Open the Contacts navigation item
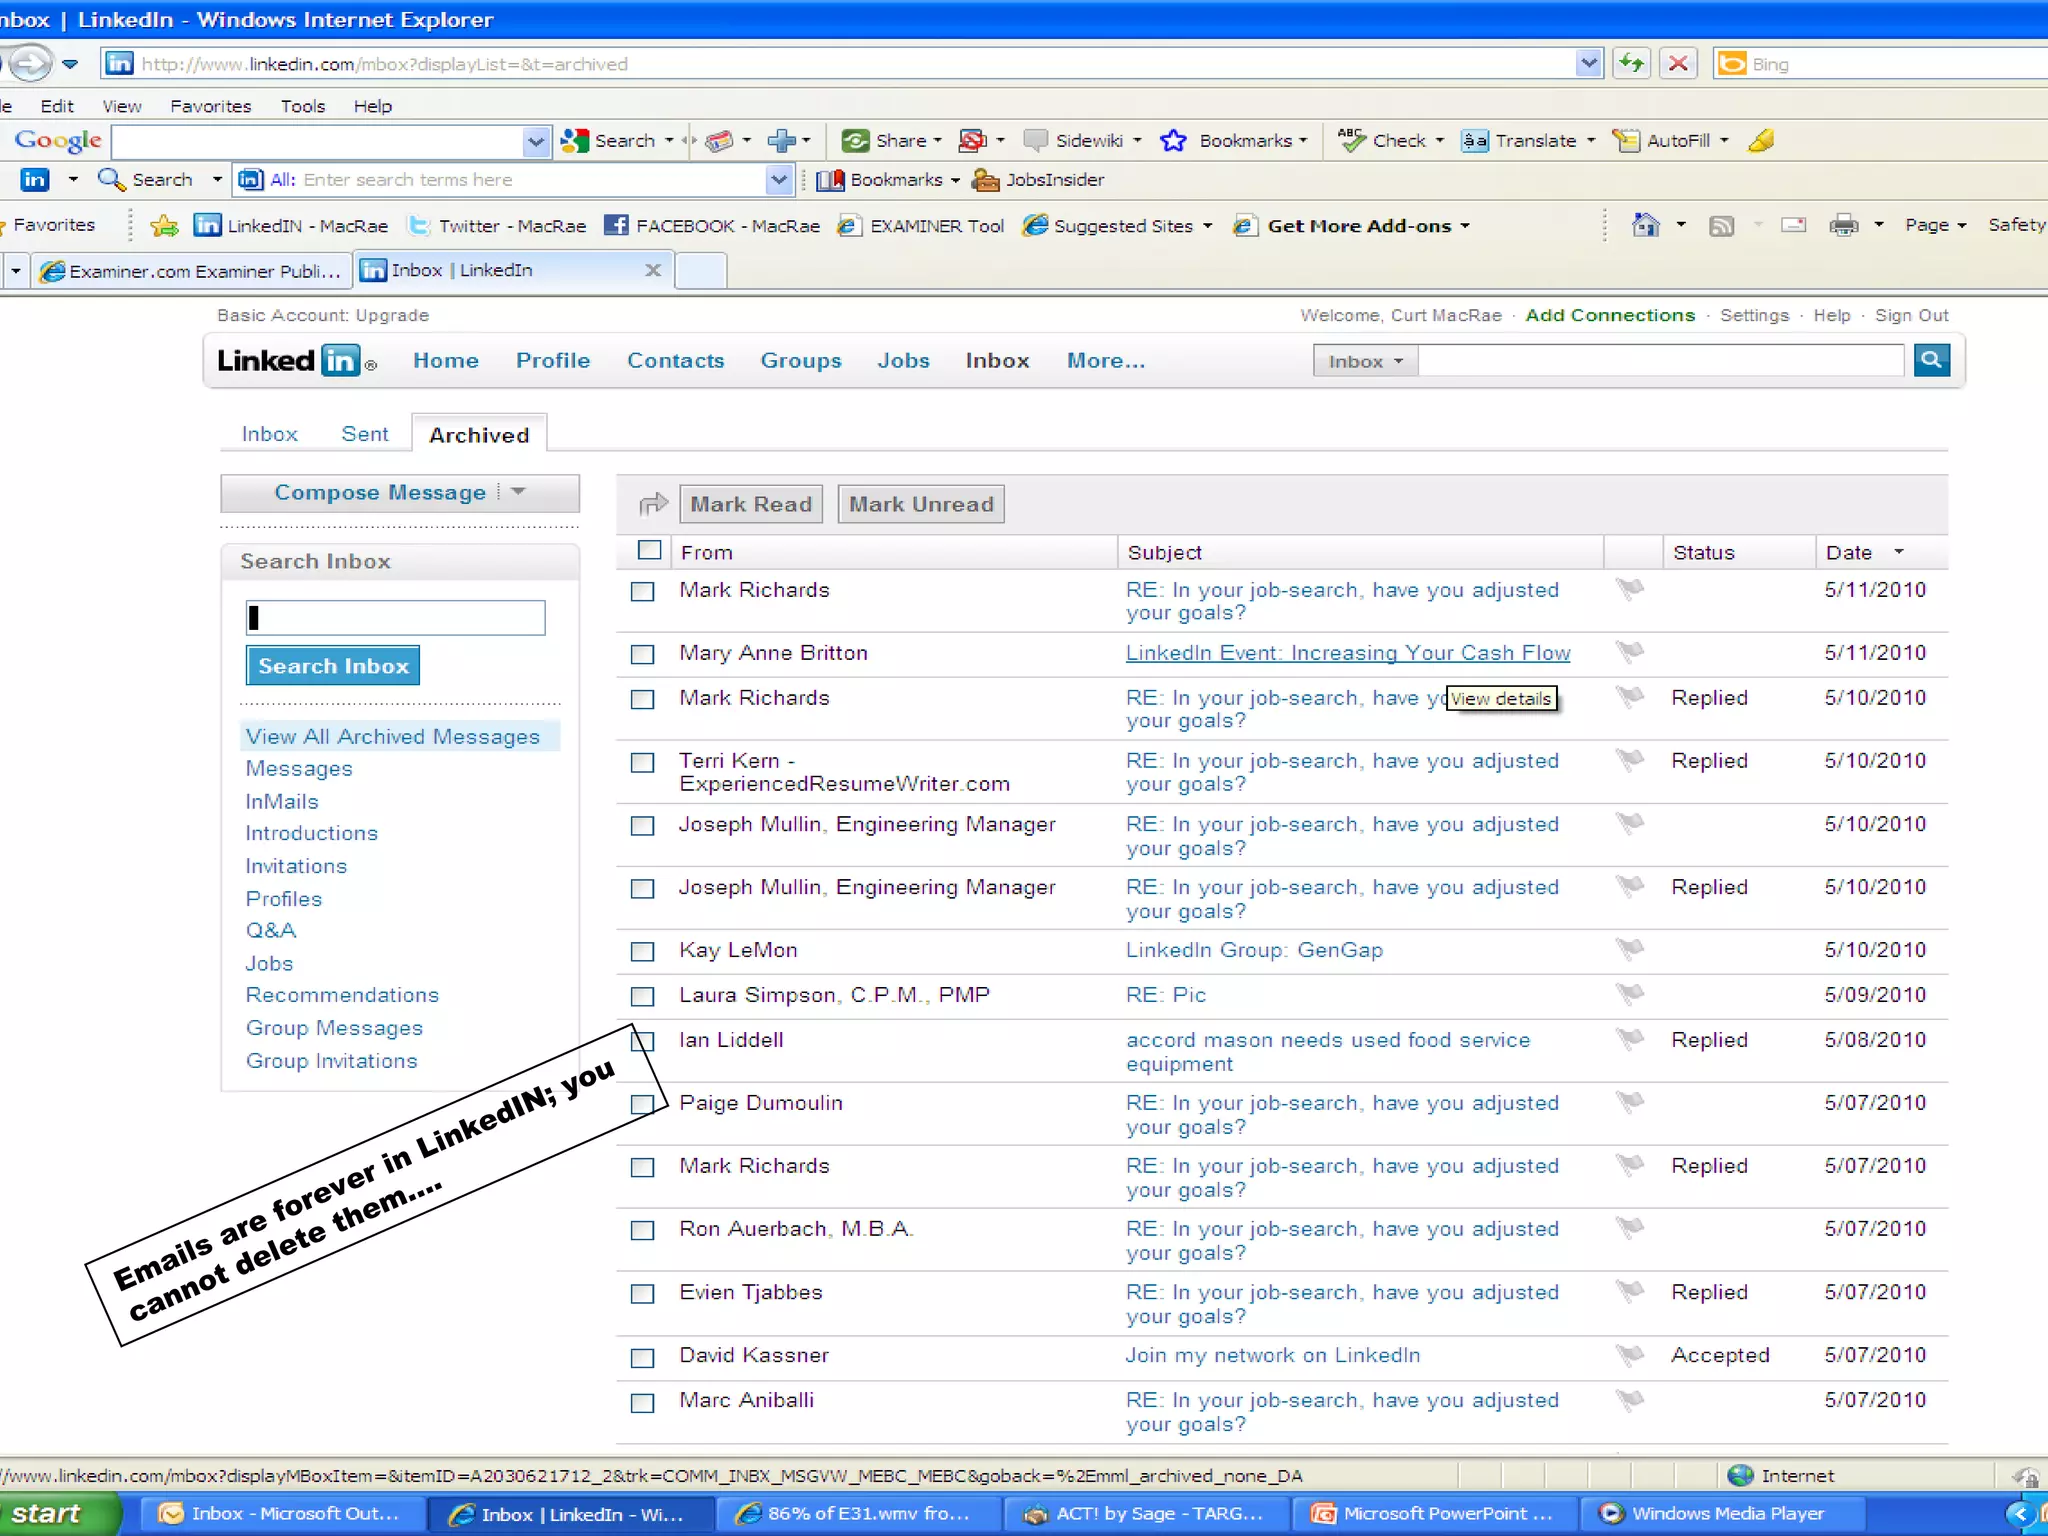Image resolution: width=2048 pixels, height=1536 pixels. [675, 361]
